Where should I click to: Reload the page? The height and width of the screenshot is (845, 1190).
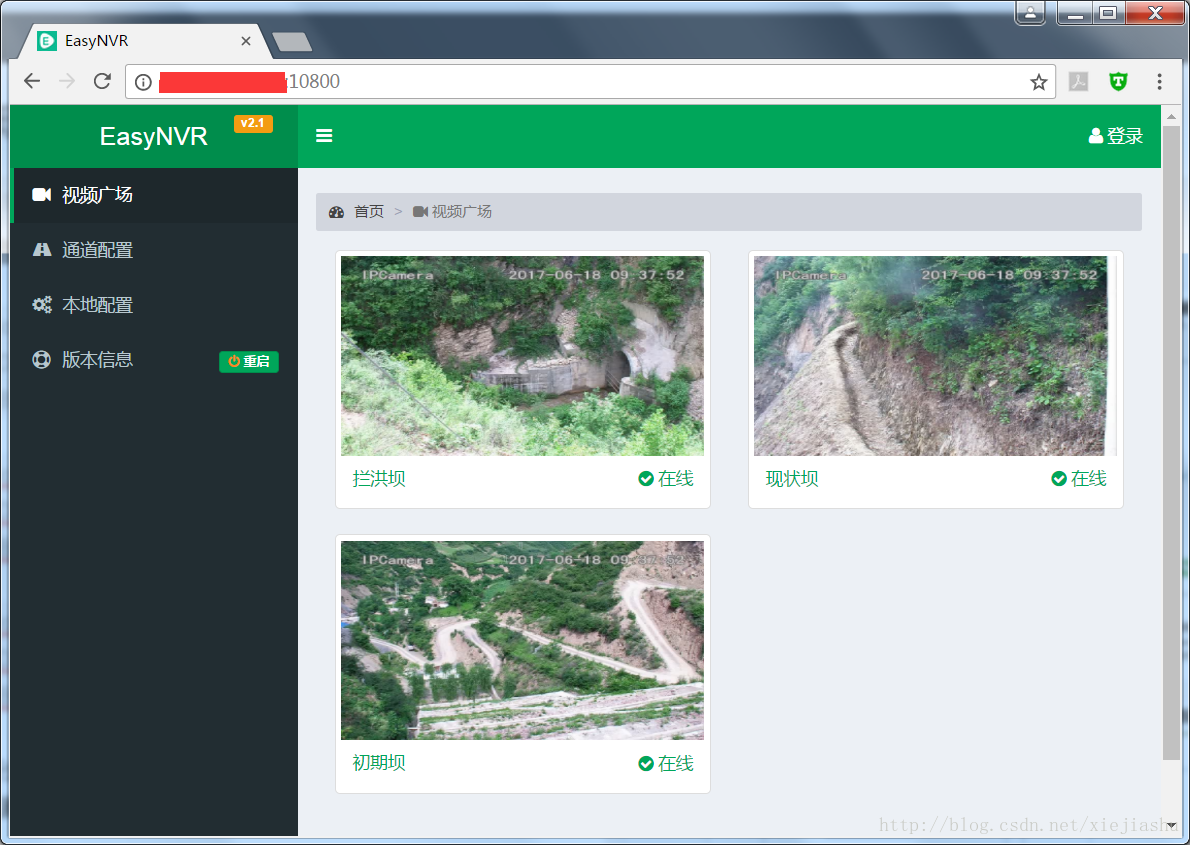click(102, 81)
